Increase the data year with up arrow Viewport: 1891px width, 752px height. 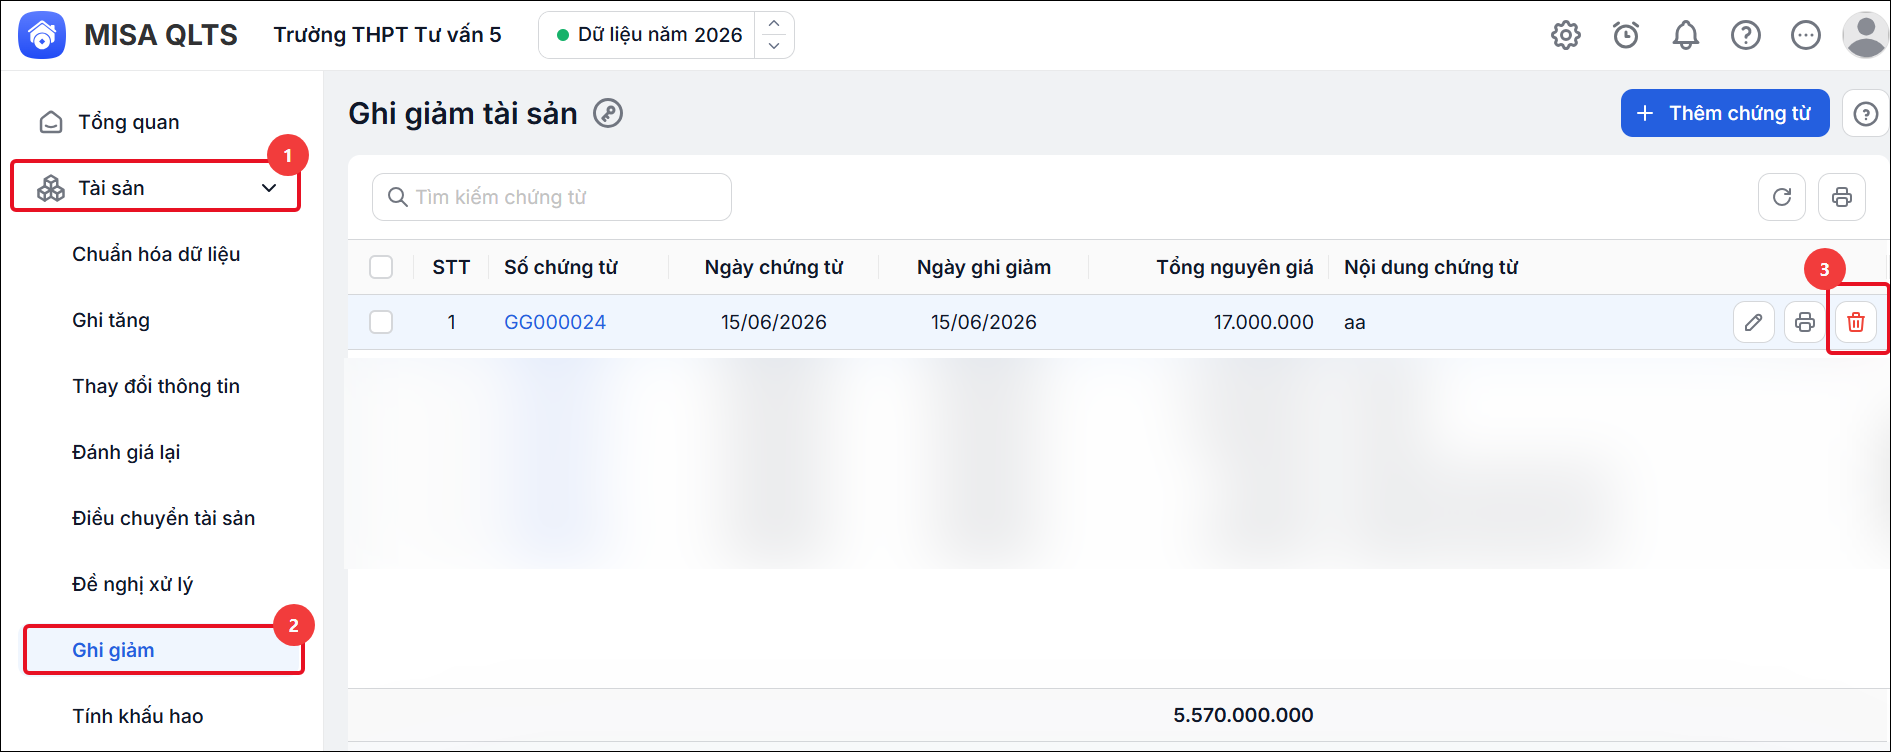tap(774, 24)
